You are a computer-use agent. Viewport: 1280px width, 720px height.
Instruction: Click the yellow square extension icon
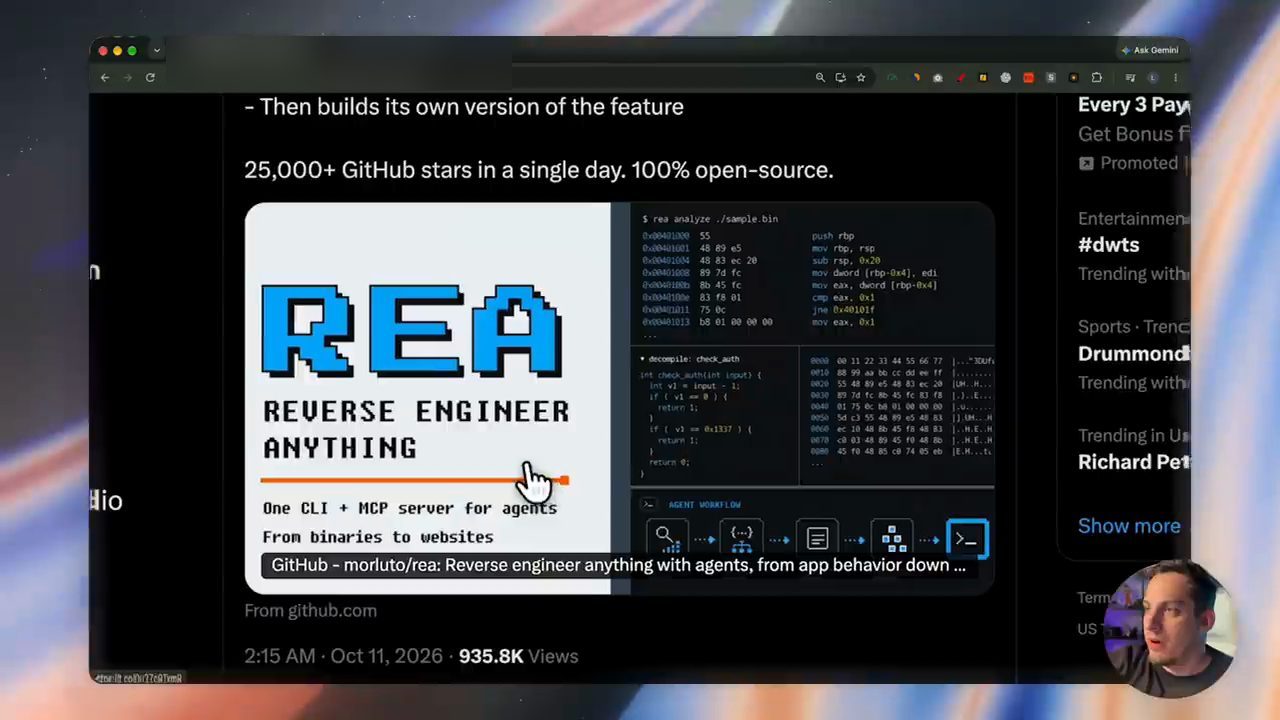pyautogui.click(x=983, y=78)
